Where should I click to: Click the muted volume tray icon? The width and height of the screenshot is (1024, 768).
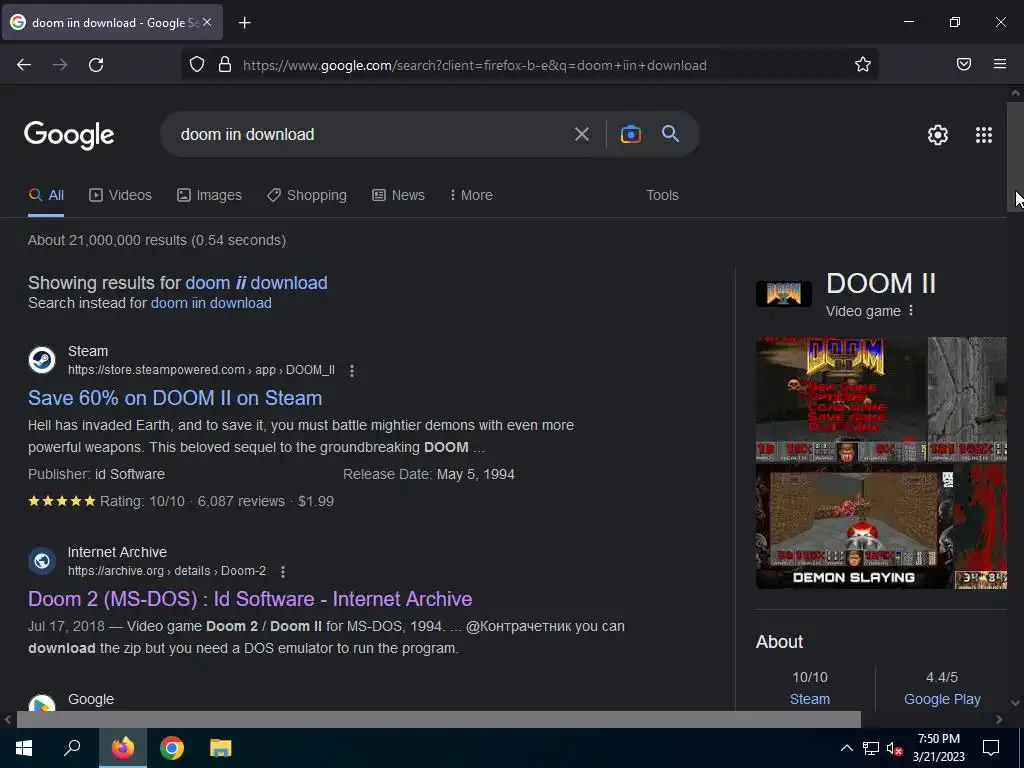pos(894,748)
